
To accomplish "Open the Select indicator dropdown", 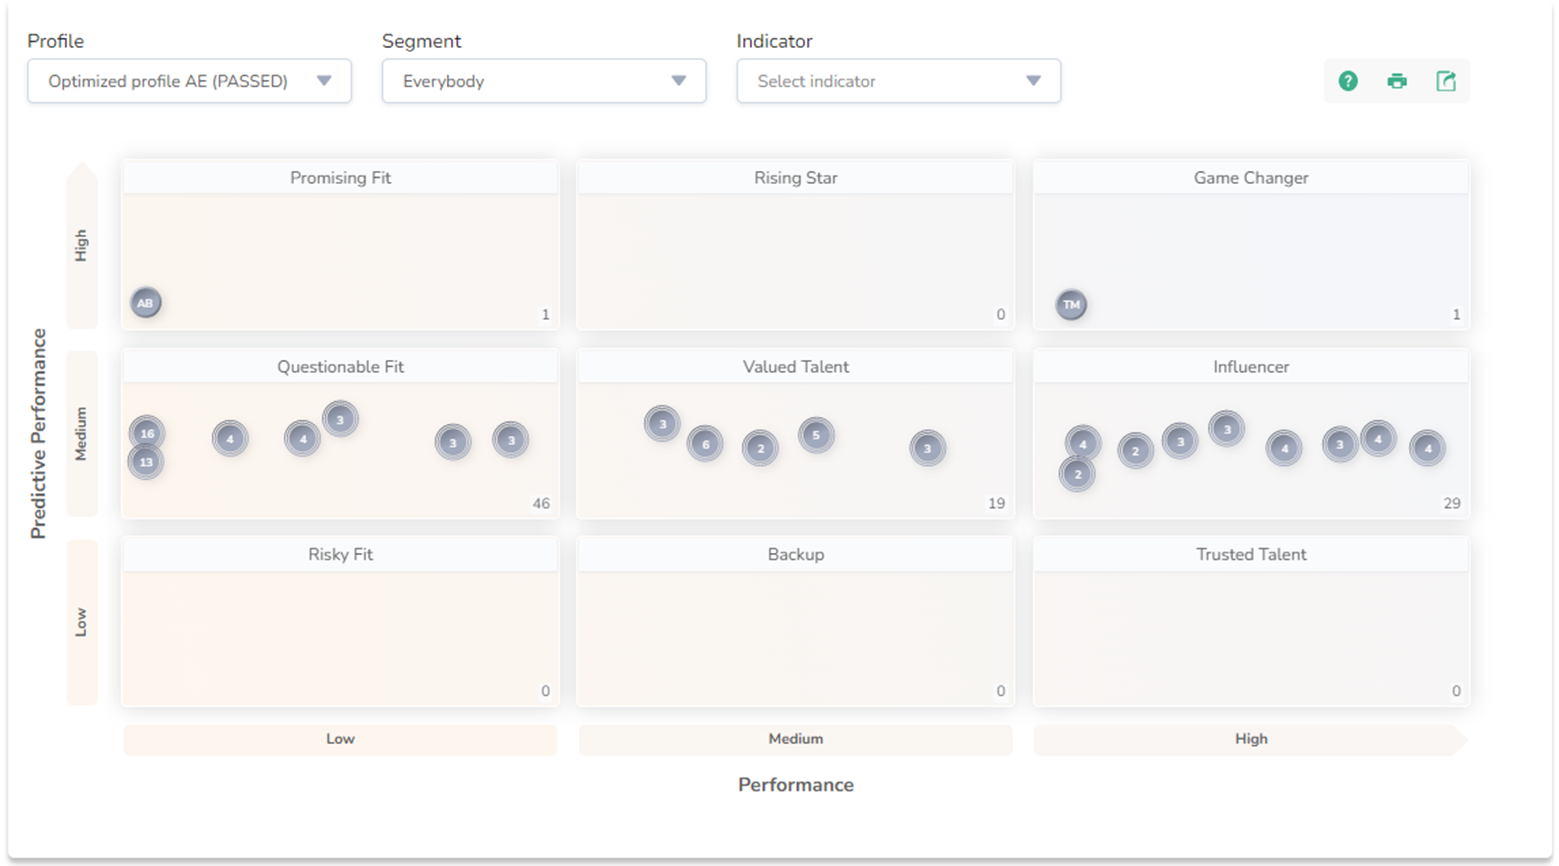I will point(898,81).
